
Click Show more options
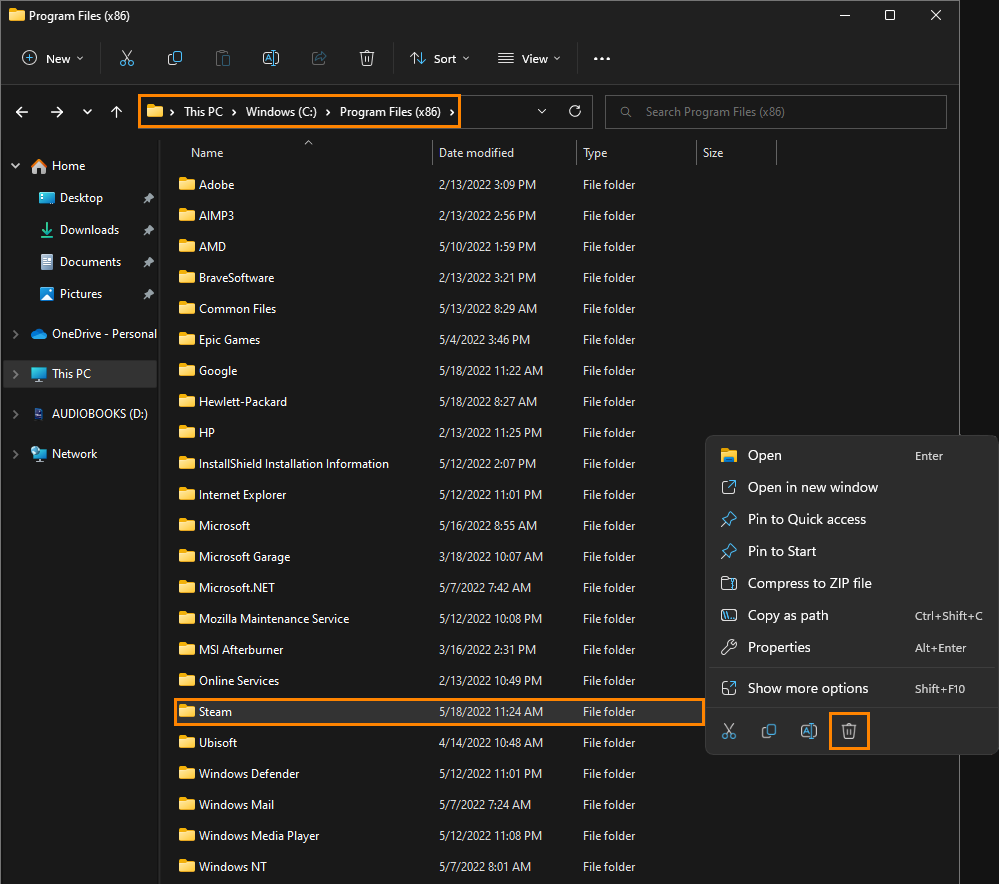click(851, 688)
